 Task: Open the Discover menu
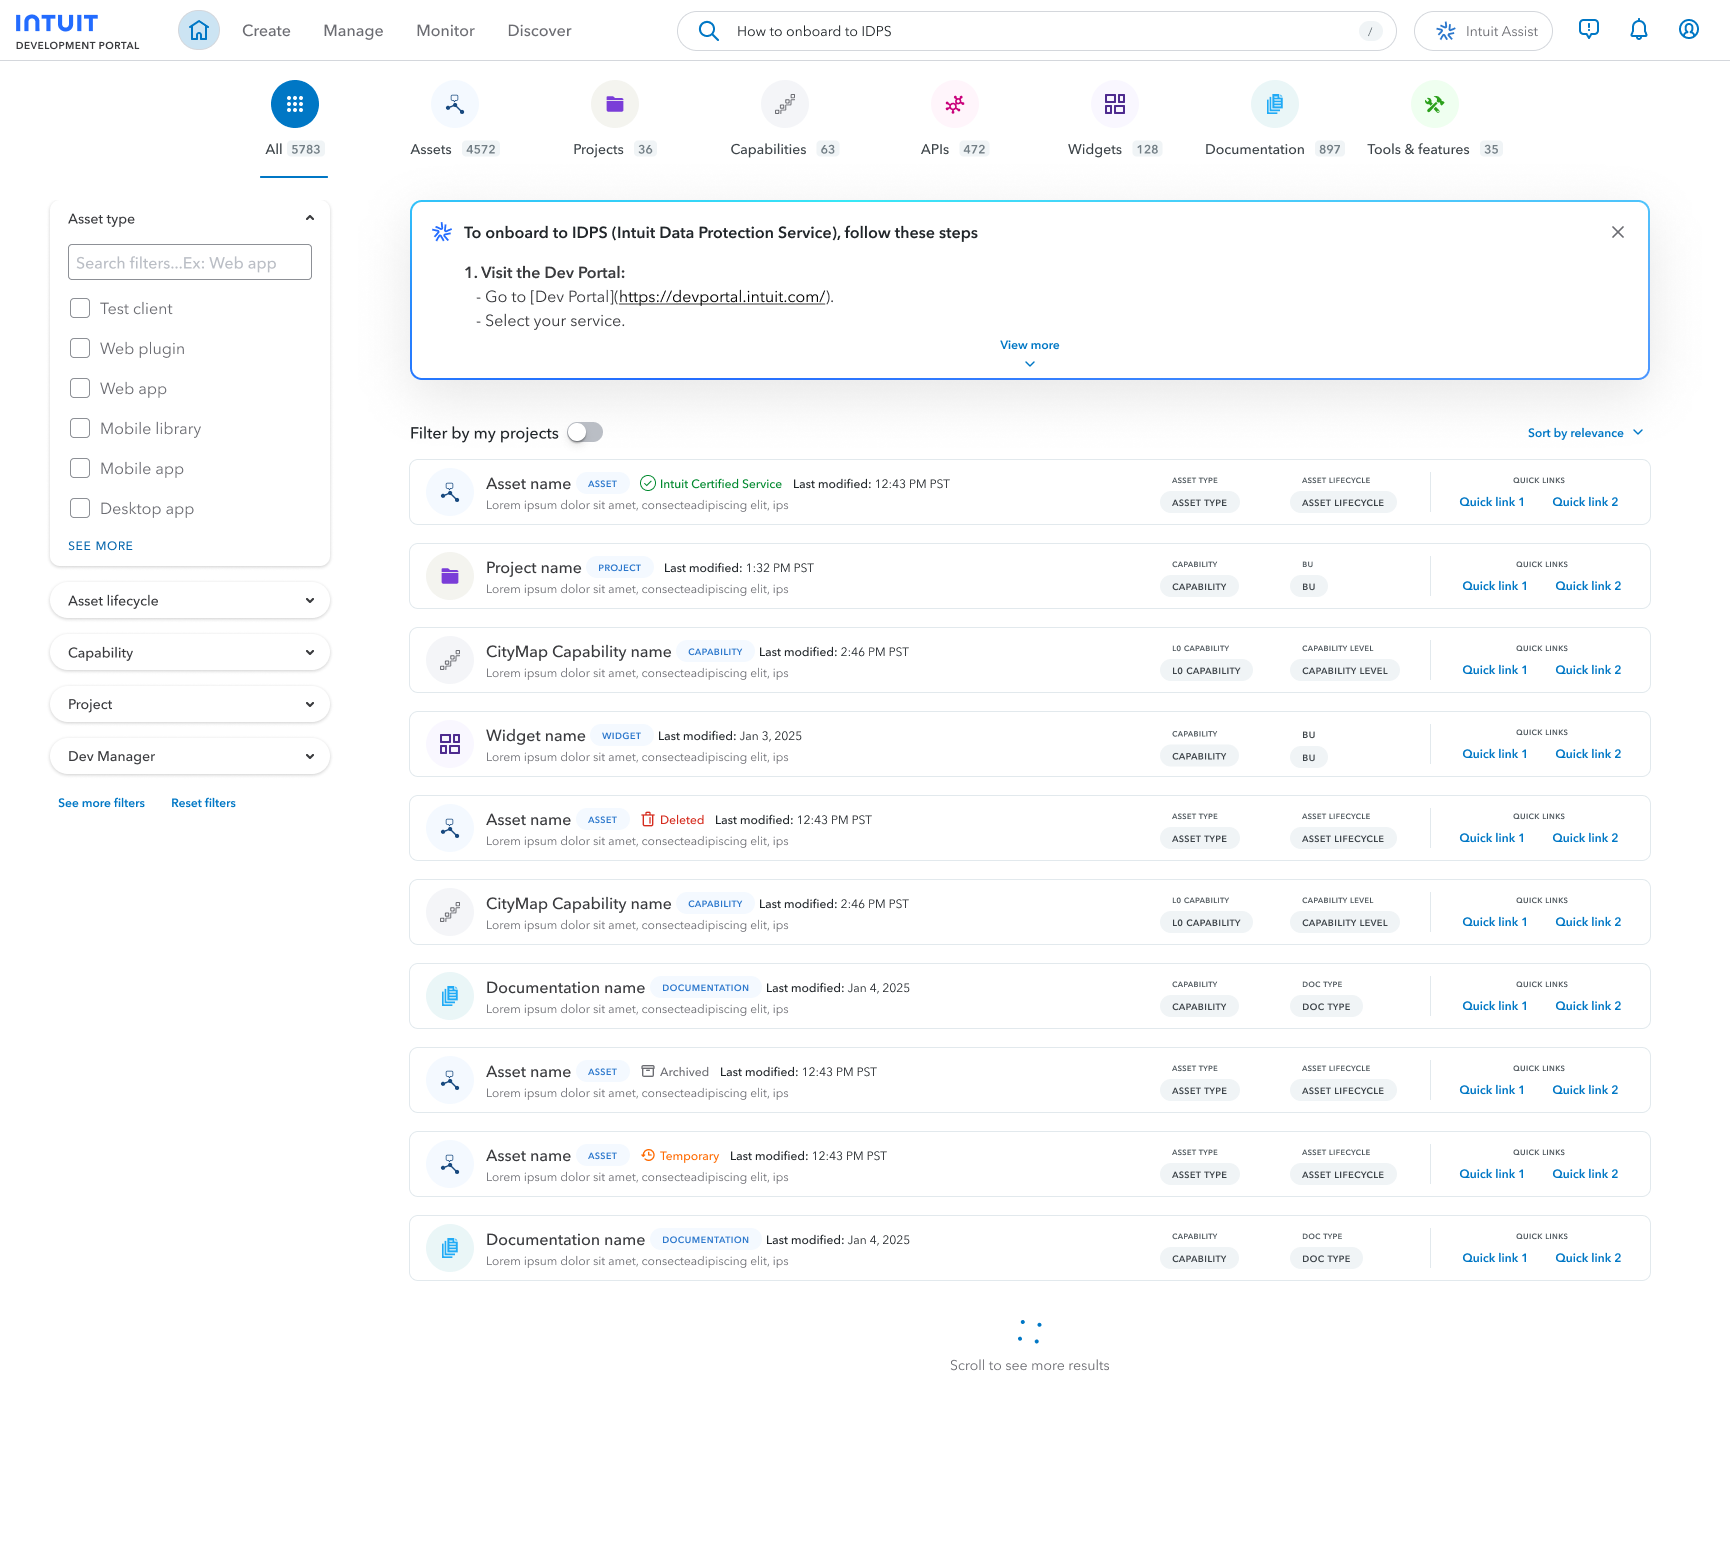point(539,31)
